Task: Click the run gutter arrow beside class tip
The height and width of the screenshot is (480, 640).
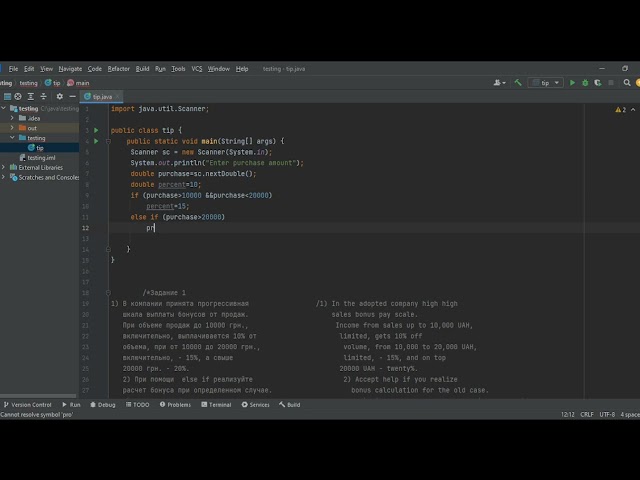Action: (96, 130)
